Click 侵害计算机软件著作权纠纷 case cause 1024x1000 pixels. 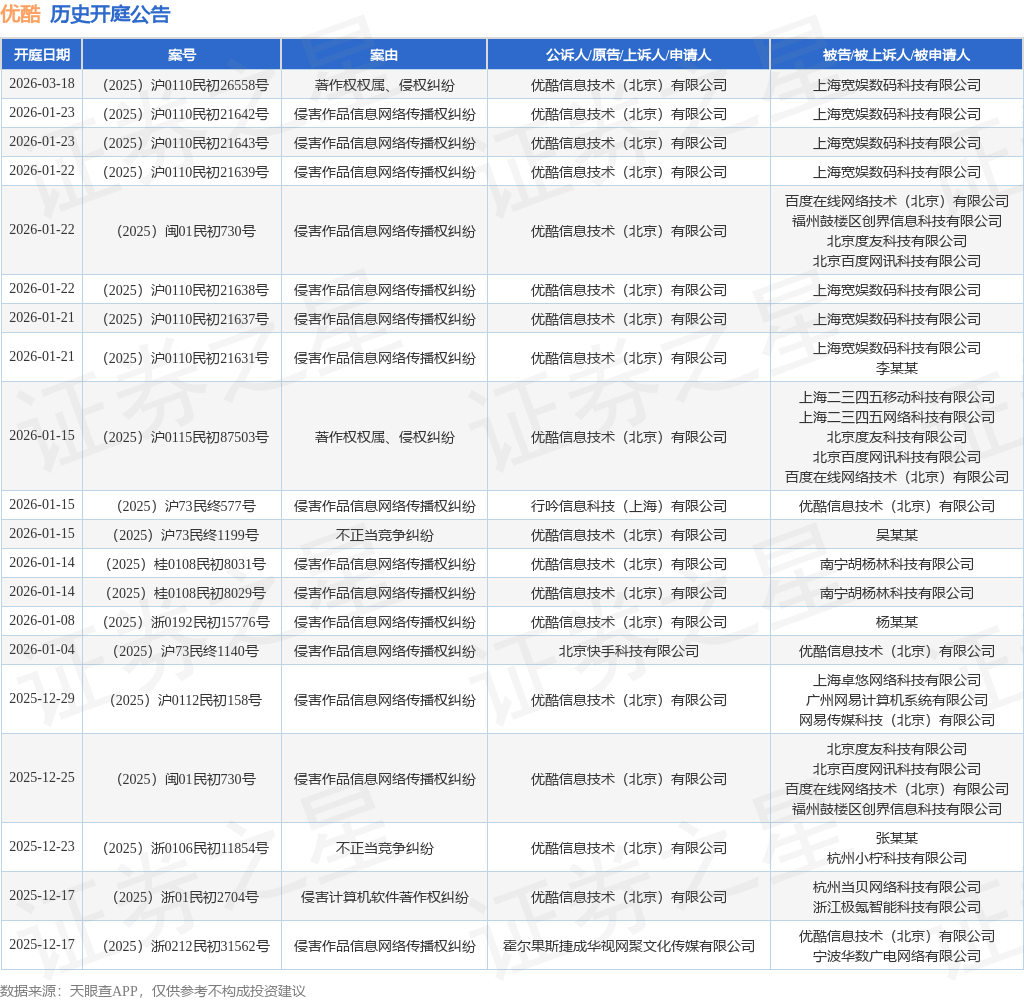pos(384,897)
